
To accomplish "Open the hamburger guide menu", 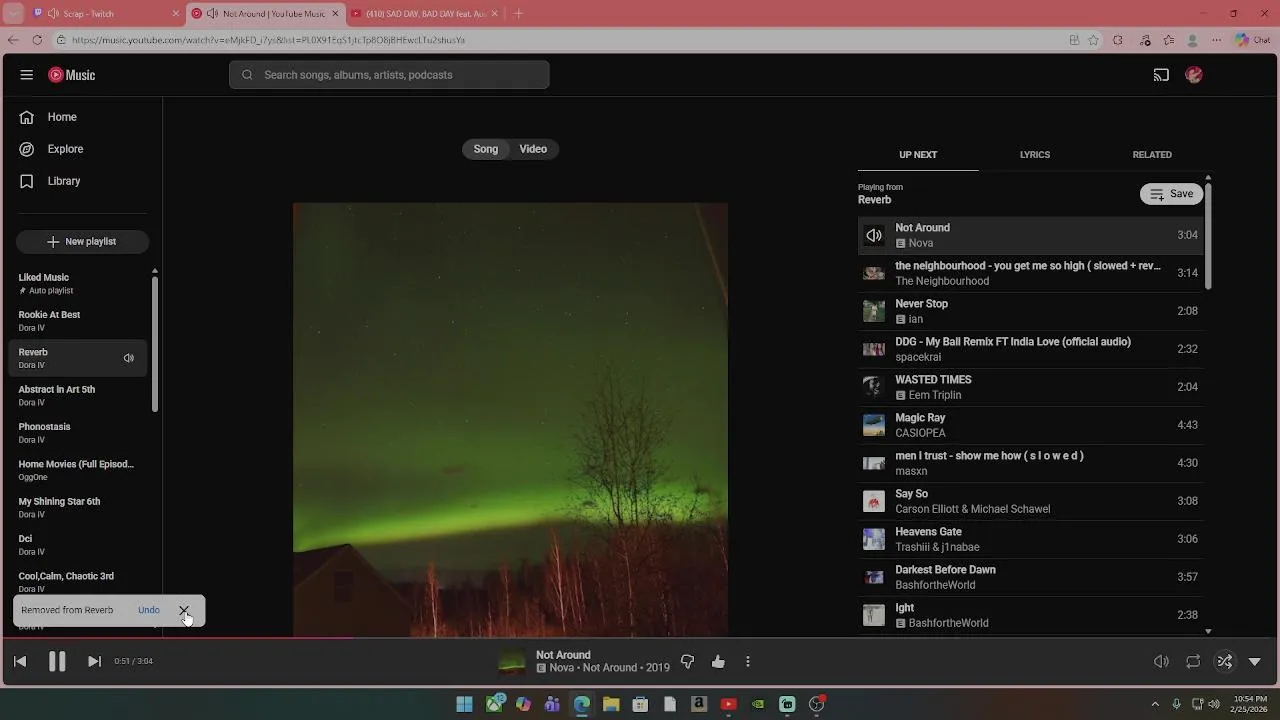I will coord(27,75).
